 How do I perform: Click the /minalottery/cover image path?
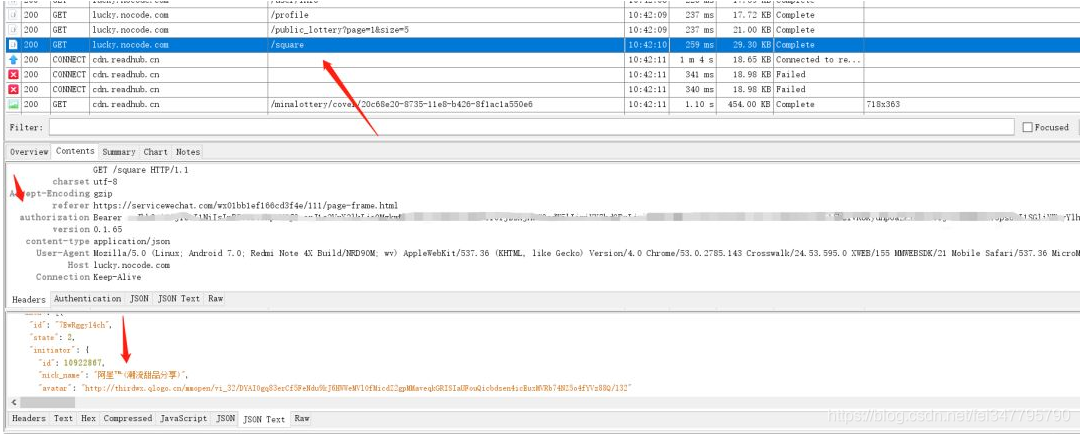[x=402, y=105]
